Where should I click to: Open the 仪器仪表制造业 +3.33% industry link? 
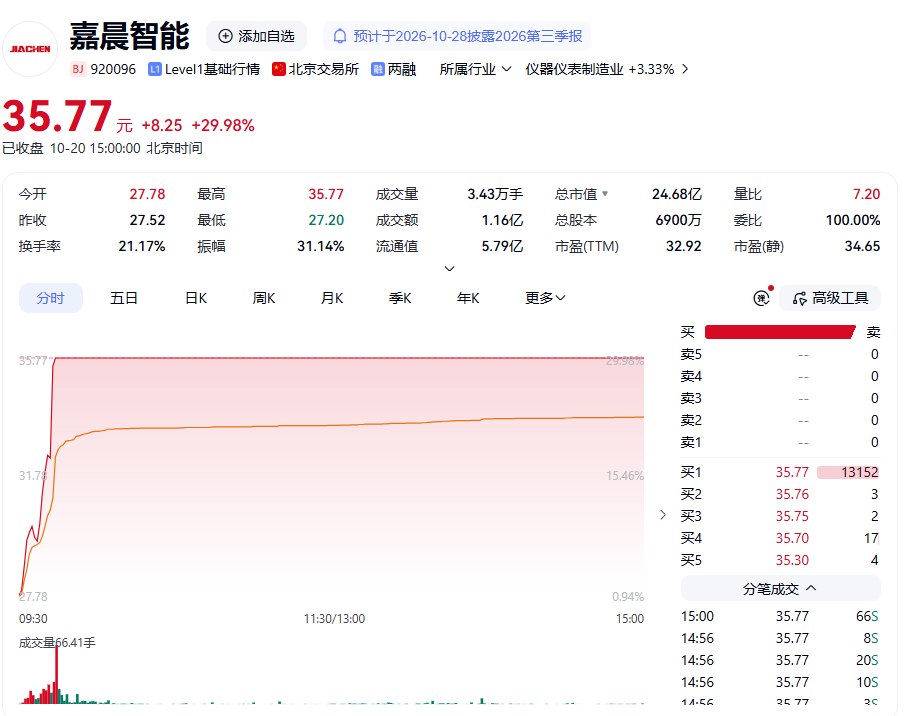[600, 69]
